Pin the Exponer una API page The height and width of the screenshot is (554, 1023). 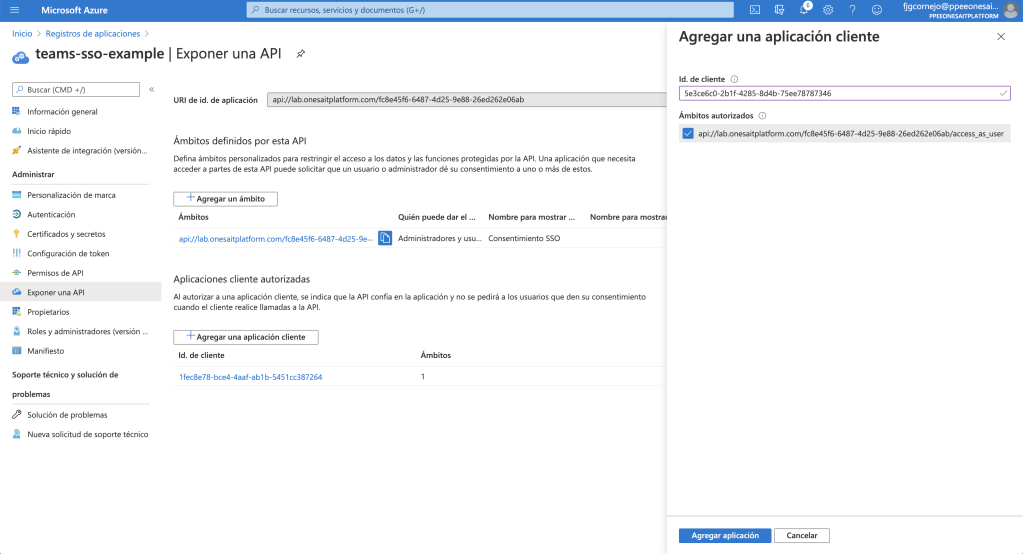pos(301,53)
